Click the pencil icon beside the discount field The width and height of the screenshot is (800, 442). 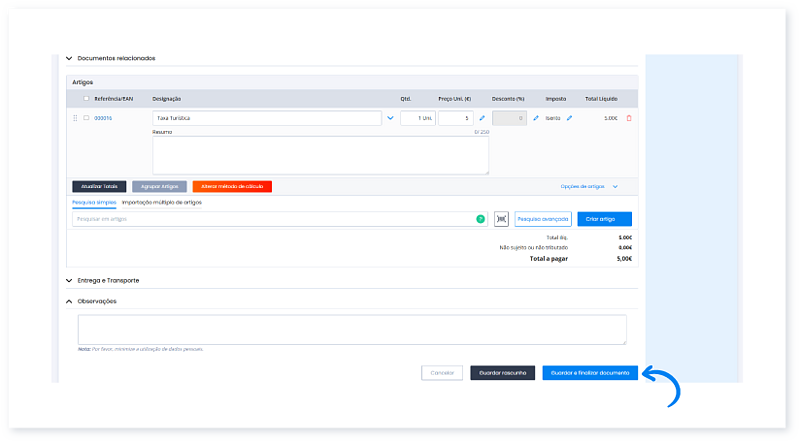535,118
